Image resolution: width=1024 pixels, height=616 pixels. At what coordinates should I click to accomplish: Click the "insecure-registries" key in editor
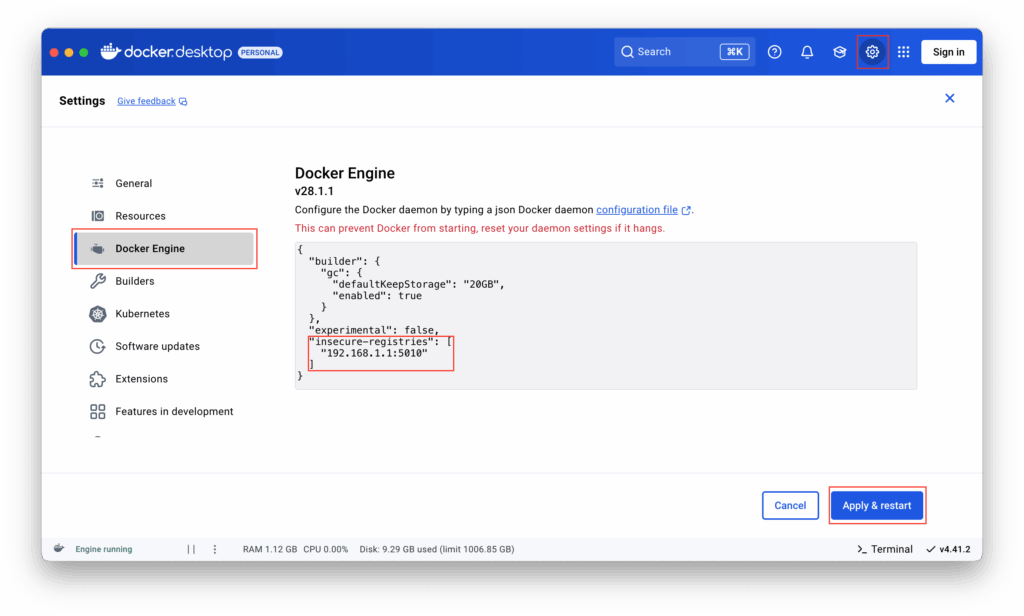372,342
